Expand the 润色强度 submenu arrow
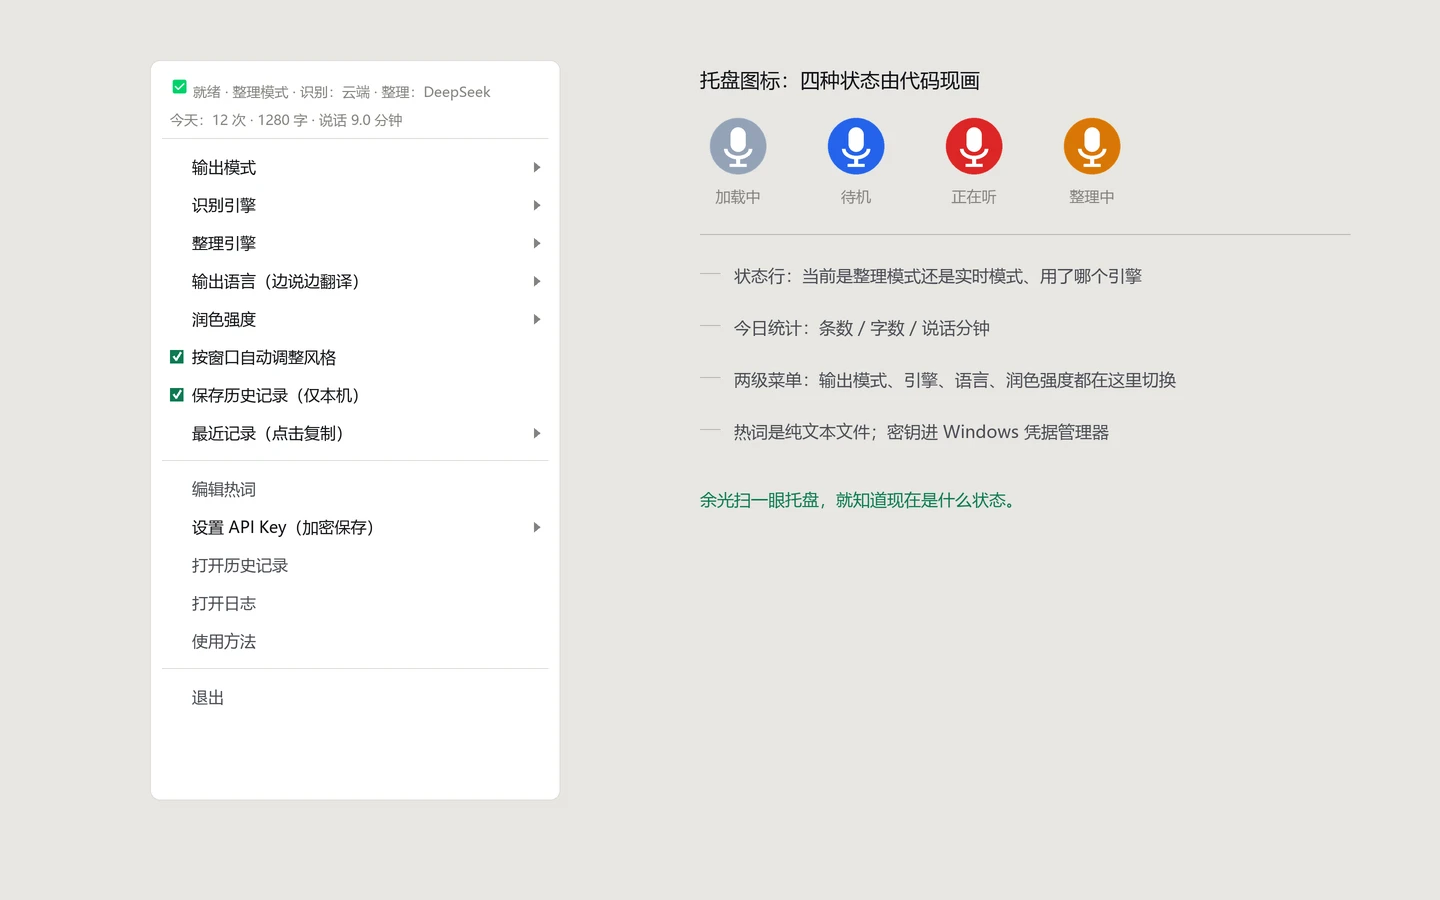Viewport: 1440px width, 900px height. tap(537, 319)
